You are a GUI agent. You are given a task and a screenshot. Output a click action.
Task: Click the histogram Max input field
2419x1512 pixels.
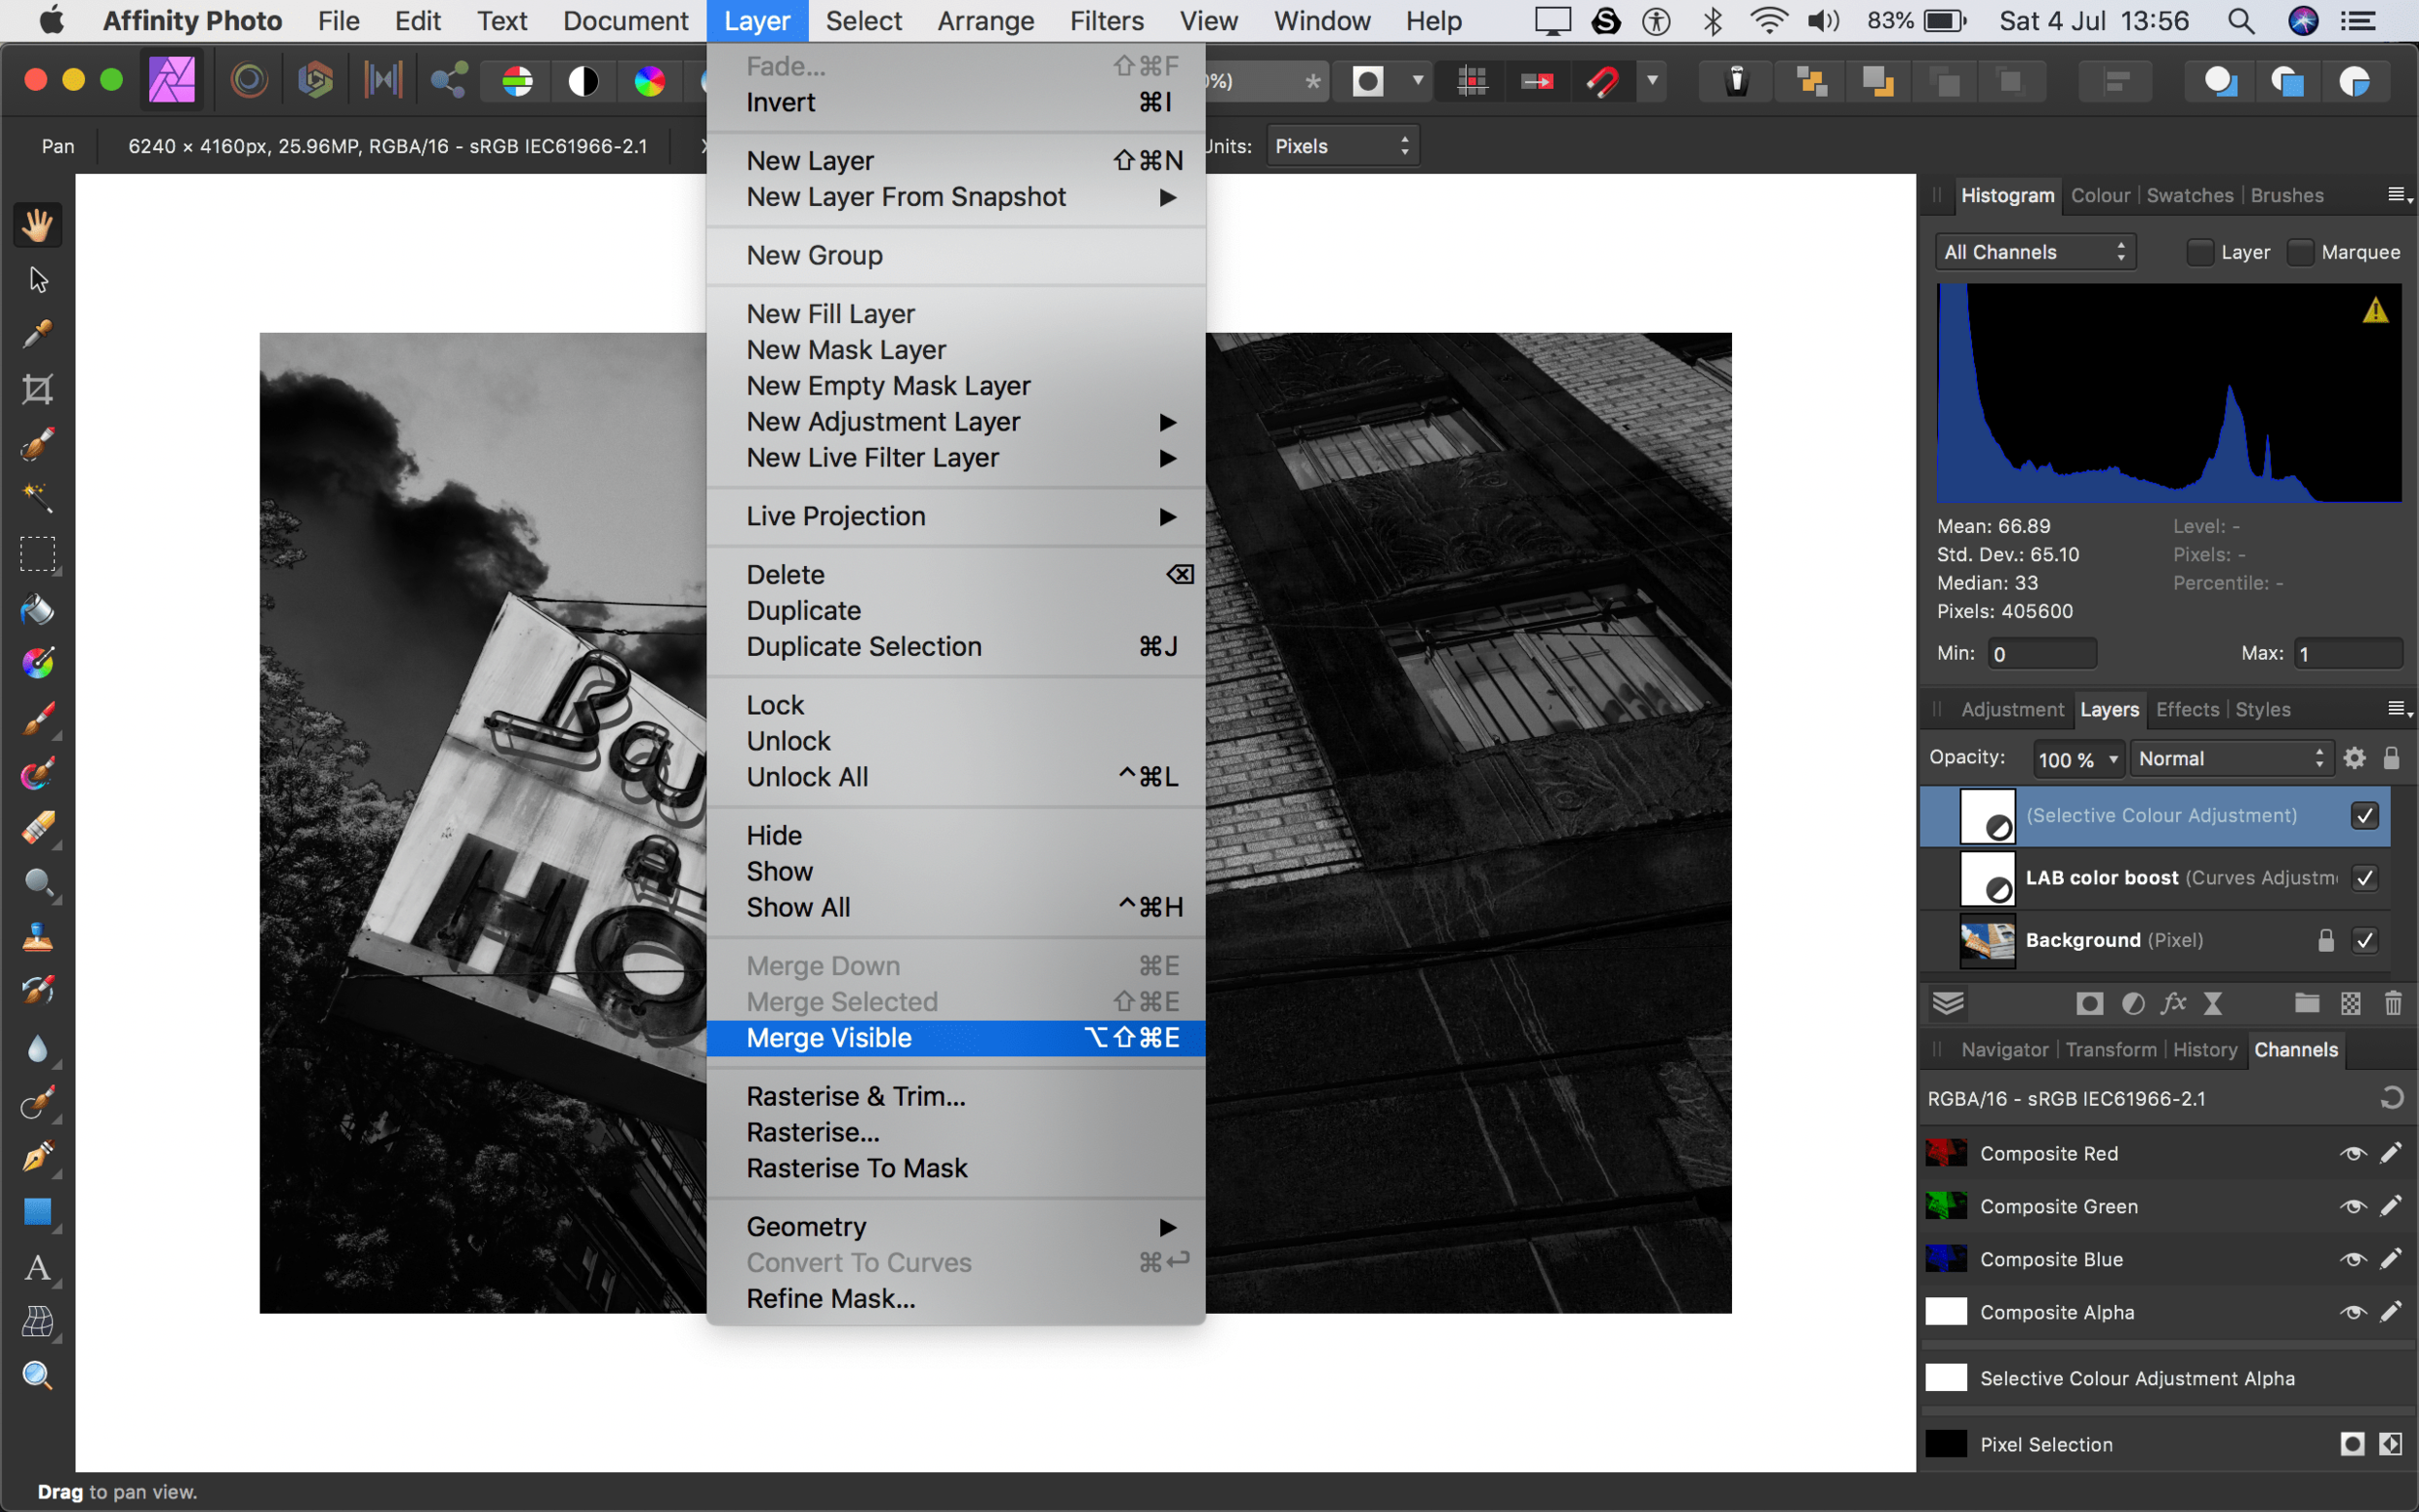click(2346, 654)
